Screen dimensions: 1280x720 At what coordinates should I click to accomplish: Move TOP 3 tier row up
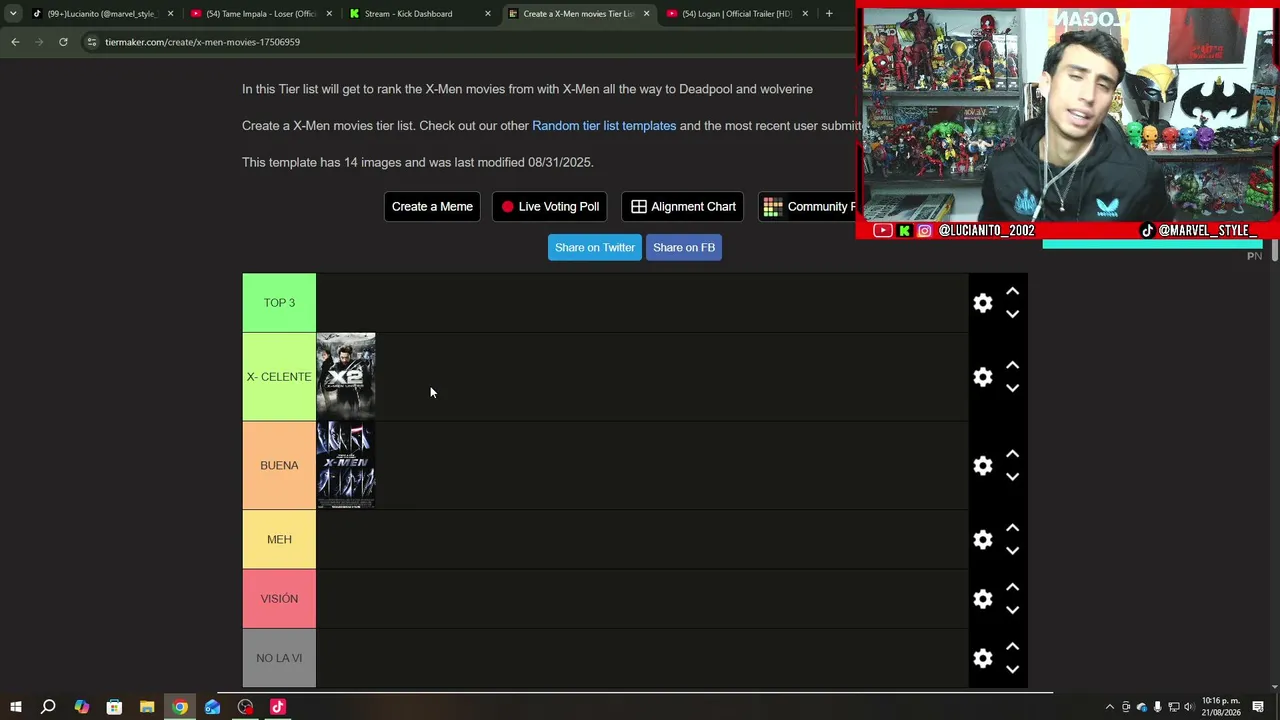[1012, 291]
